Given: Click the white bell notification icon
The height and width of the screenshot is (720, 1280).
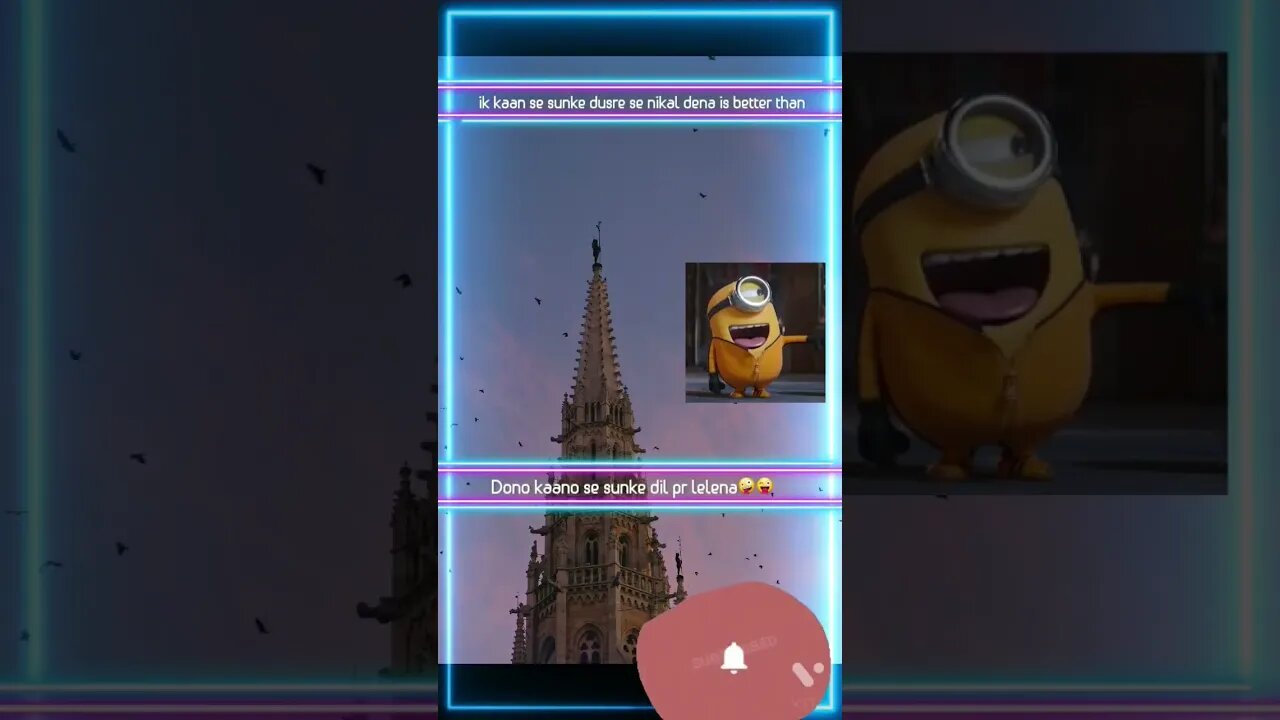Looking at the screenshot, I should point(734,658).
